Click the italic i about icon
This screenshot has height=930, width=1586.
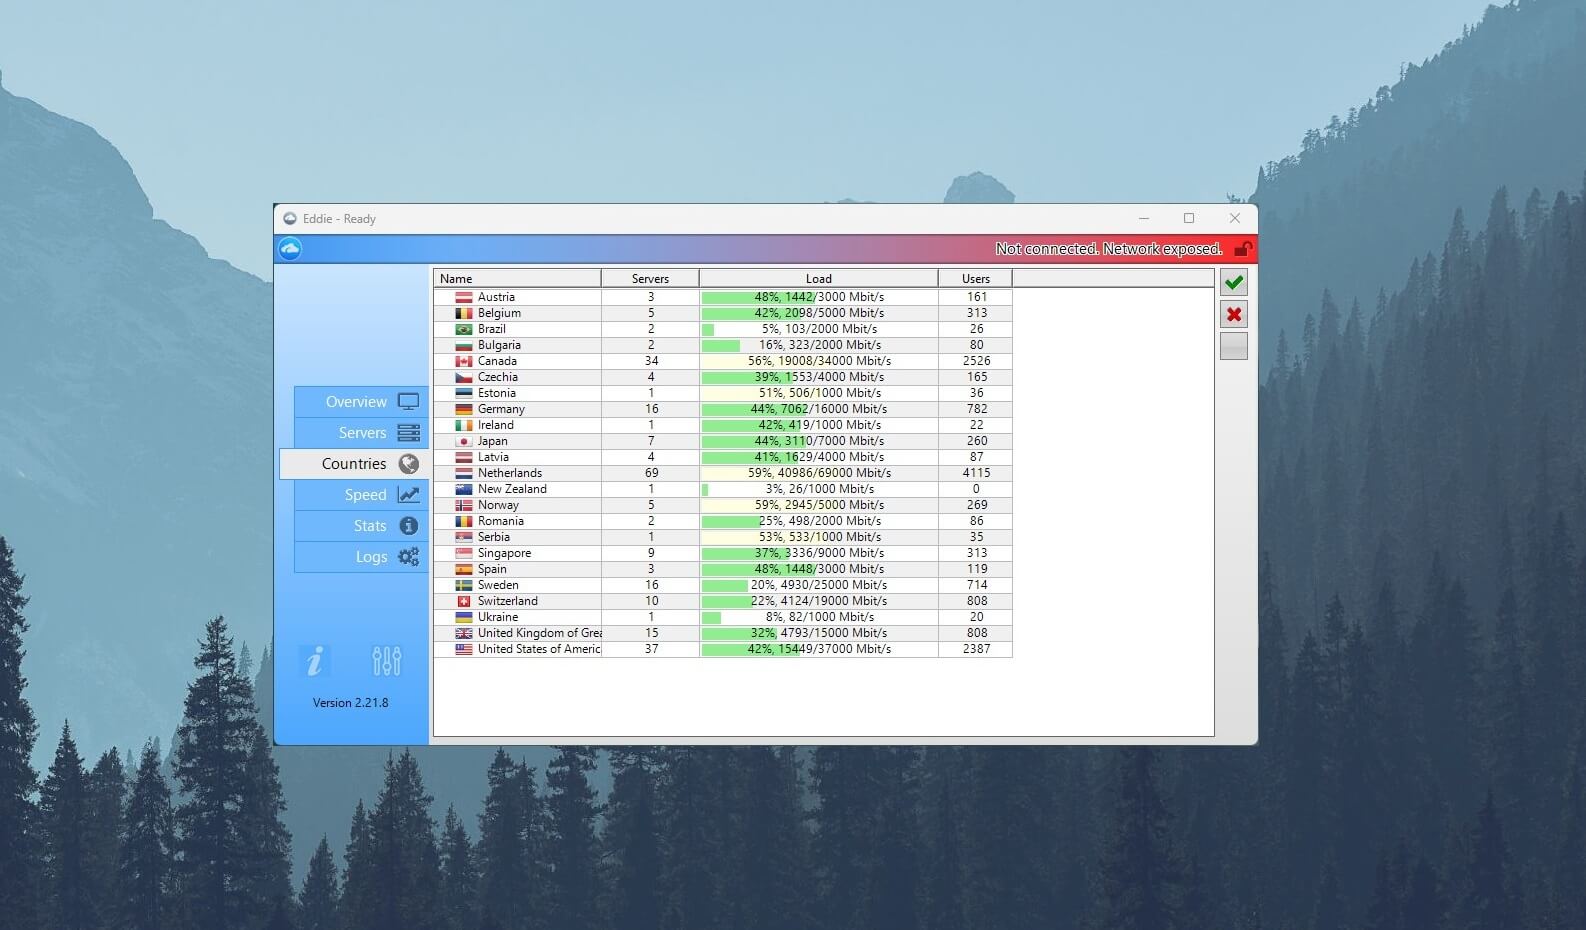(314, 660)
